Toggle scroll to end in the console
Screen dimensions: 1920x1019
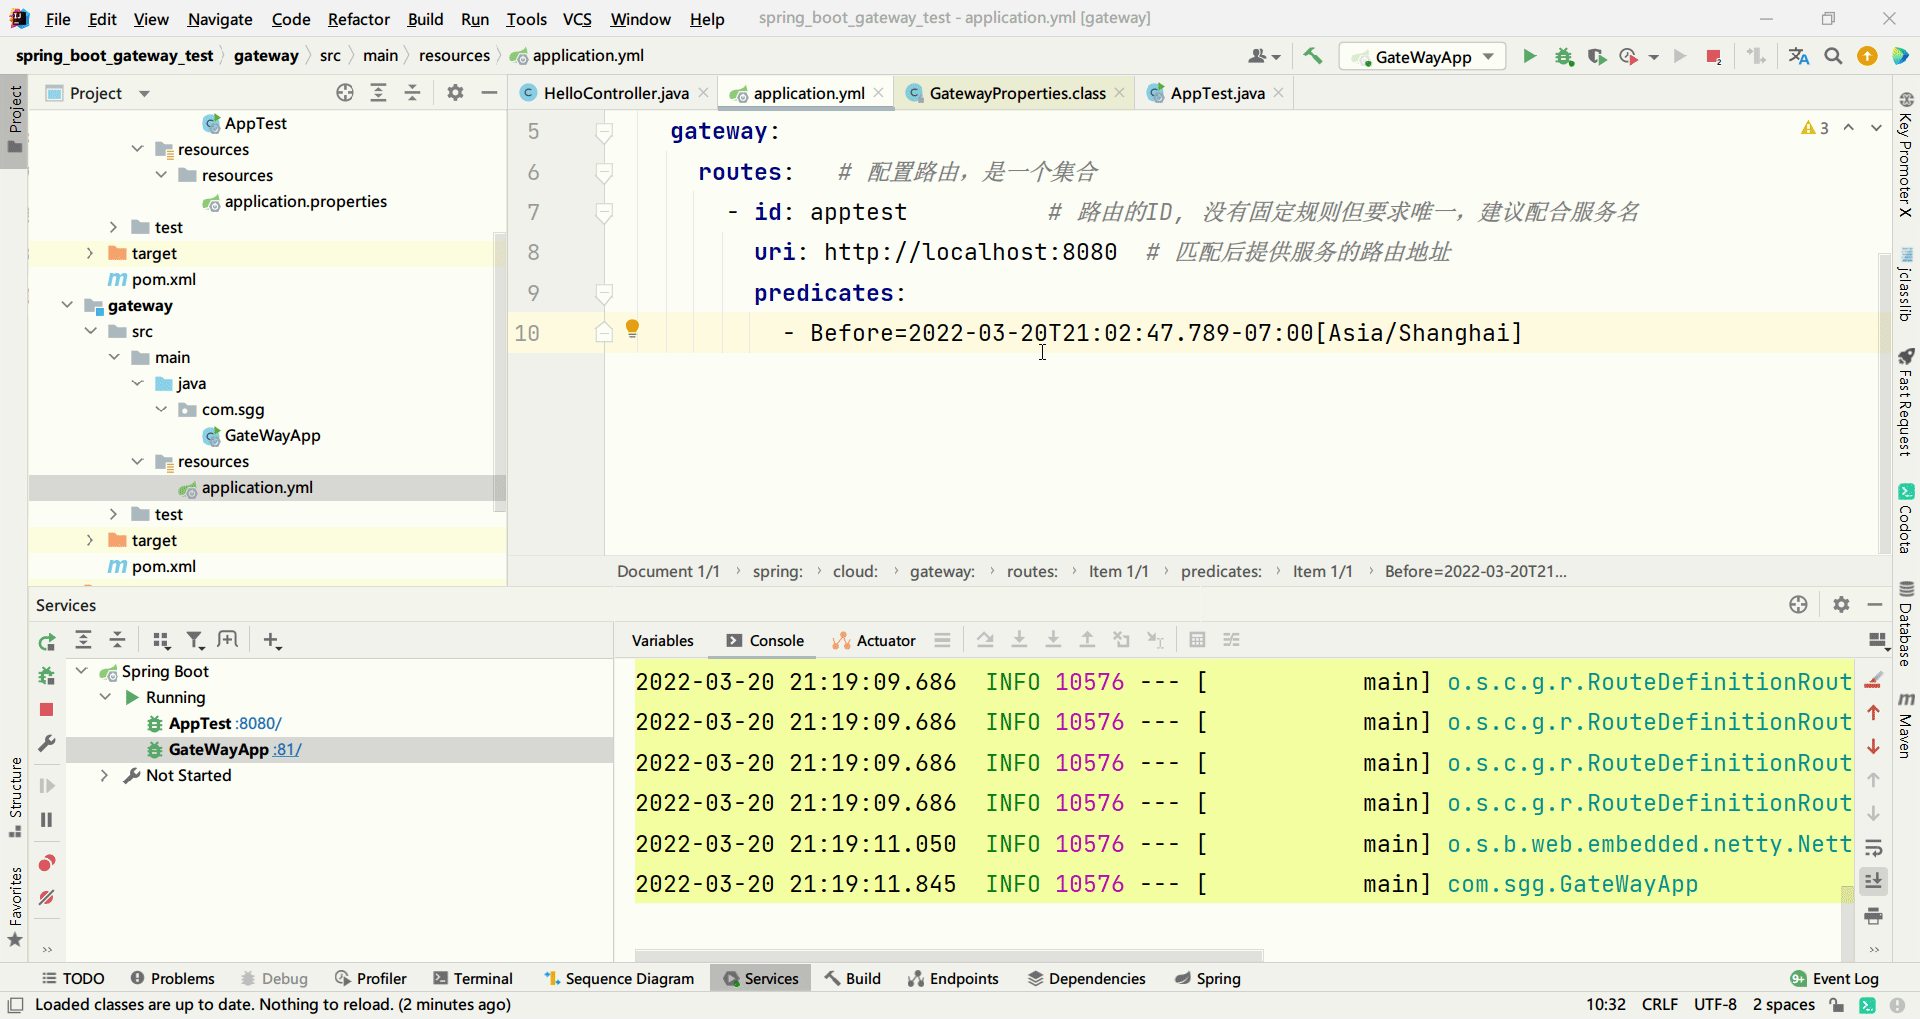[1874, 881]
